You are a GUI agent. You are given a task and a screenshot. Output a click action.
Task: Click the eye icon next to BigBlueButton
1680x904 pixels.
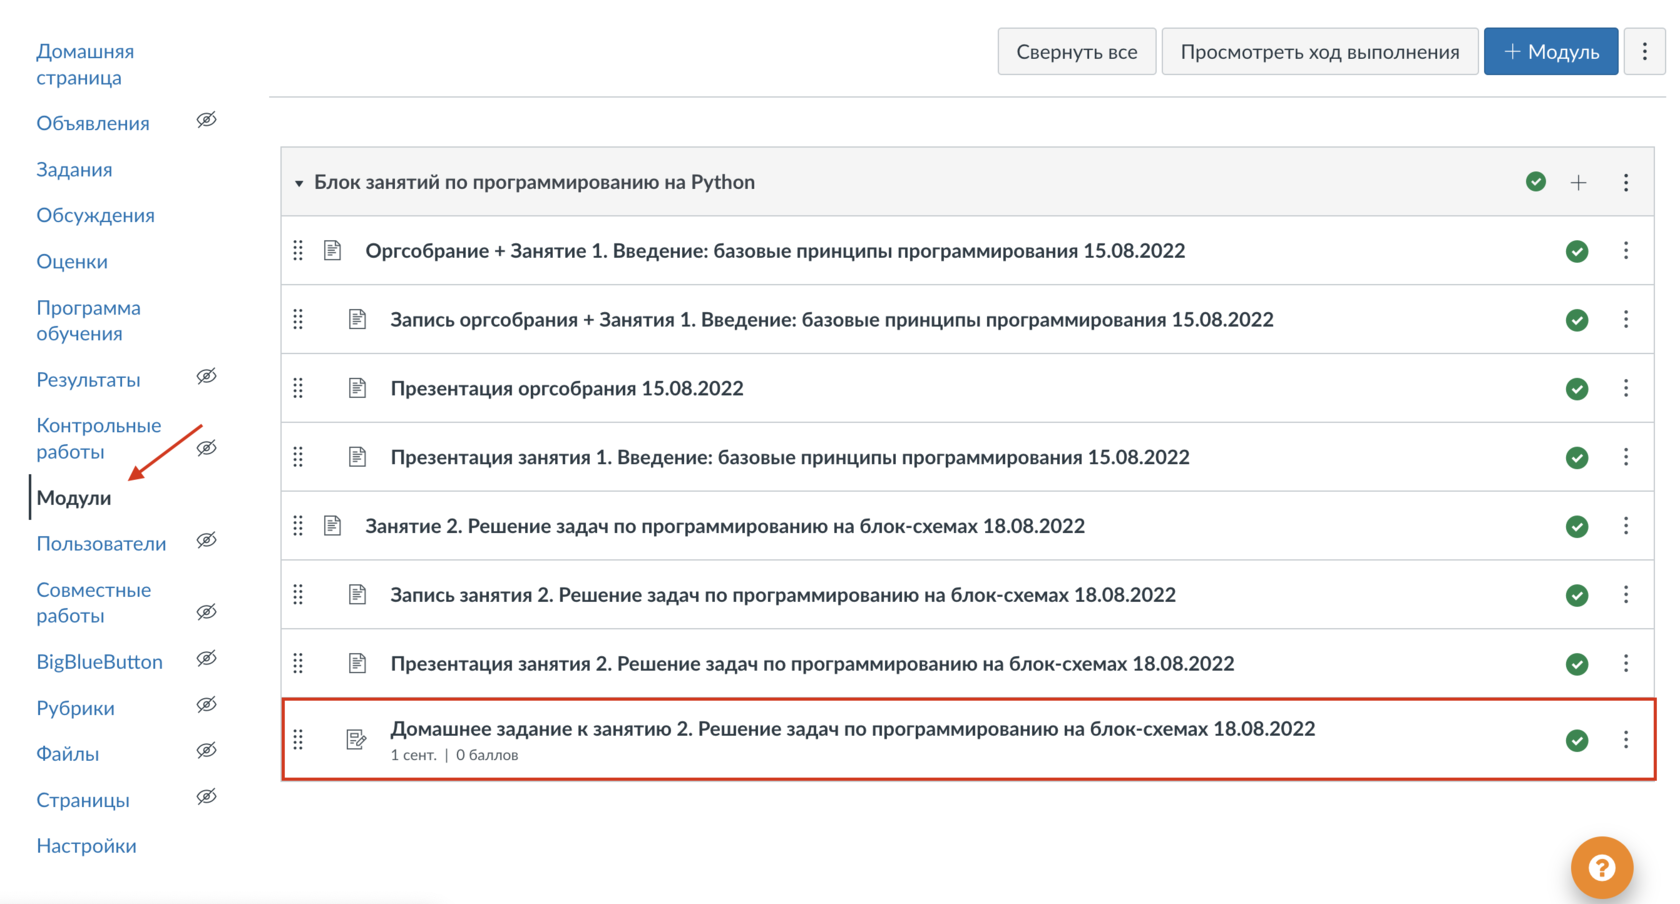click(207, 659)
